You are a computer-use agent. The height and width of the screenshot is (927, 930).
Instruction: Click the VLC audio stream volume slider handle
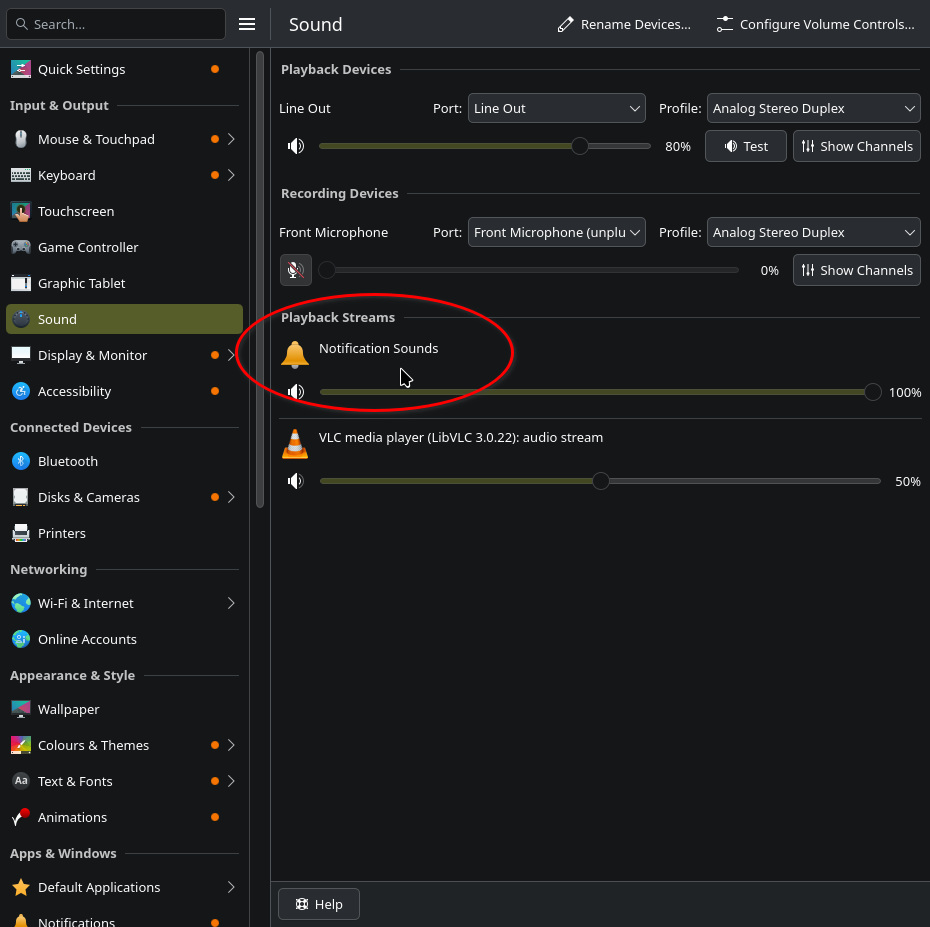pyautogui.click(x=600, y=481)
